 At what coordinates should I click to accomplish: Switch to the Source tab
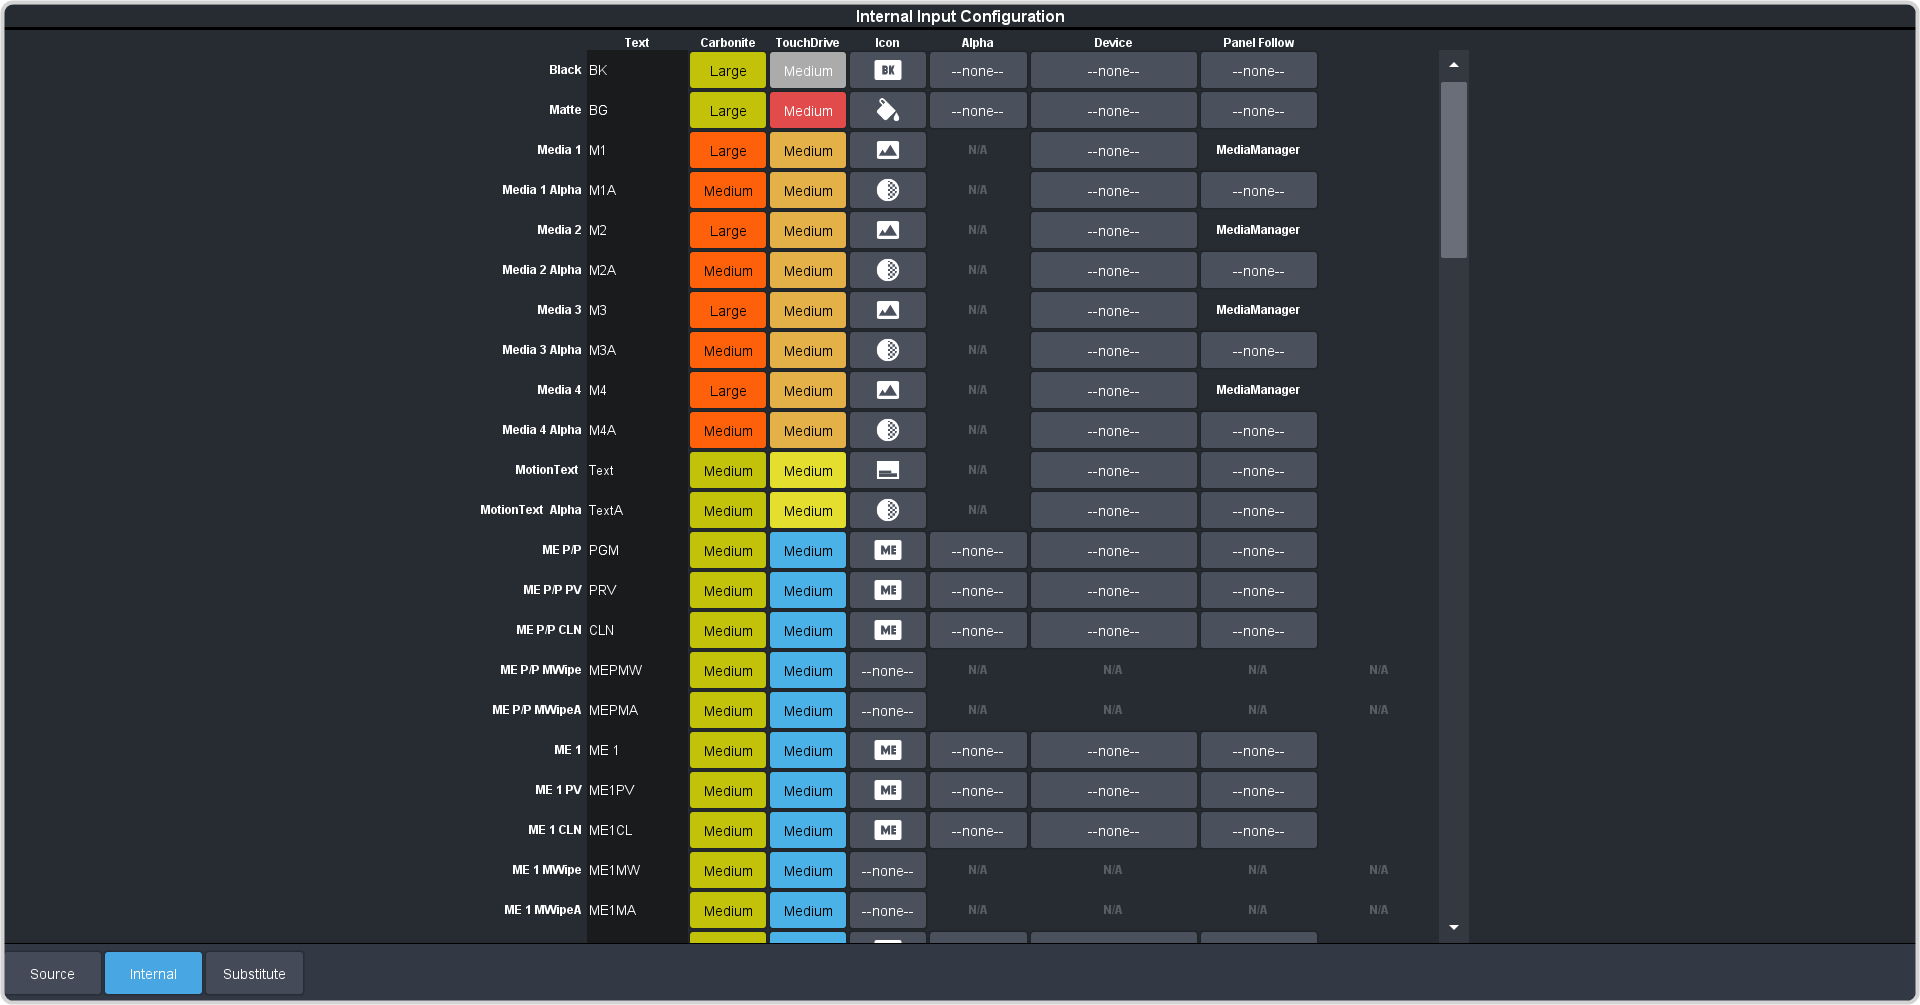click(x=53, y=974)
